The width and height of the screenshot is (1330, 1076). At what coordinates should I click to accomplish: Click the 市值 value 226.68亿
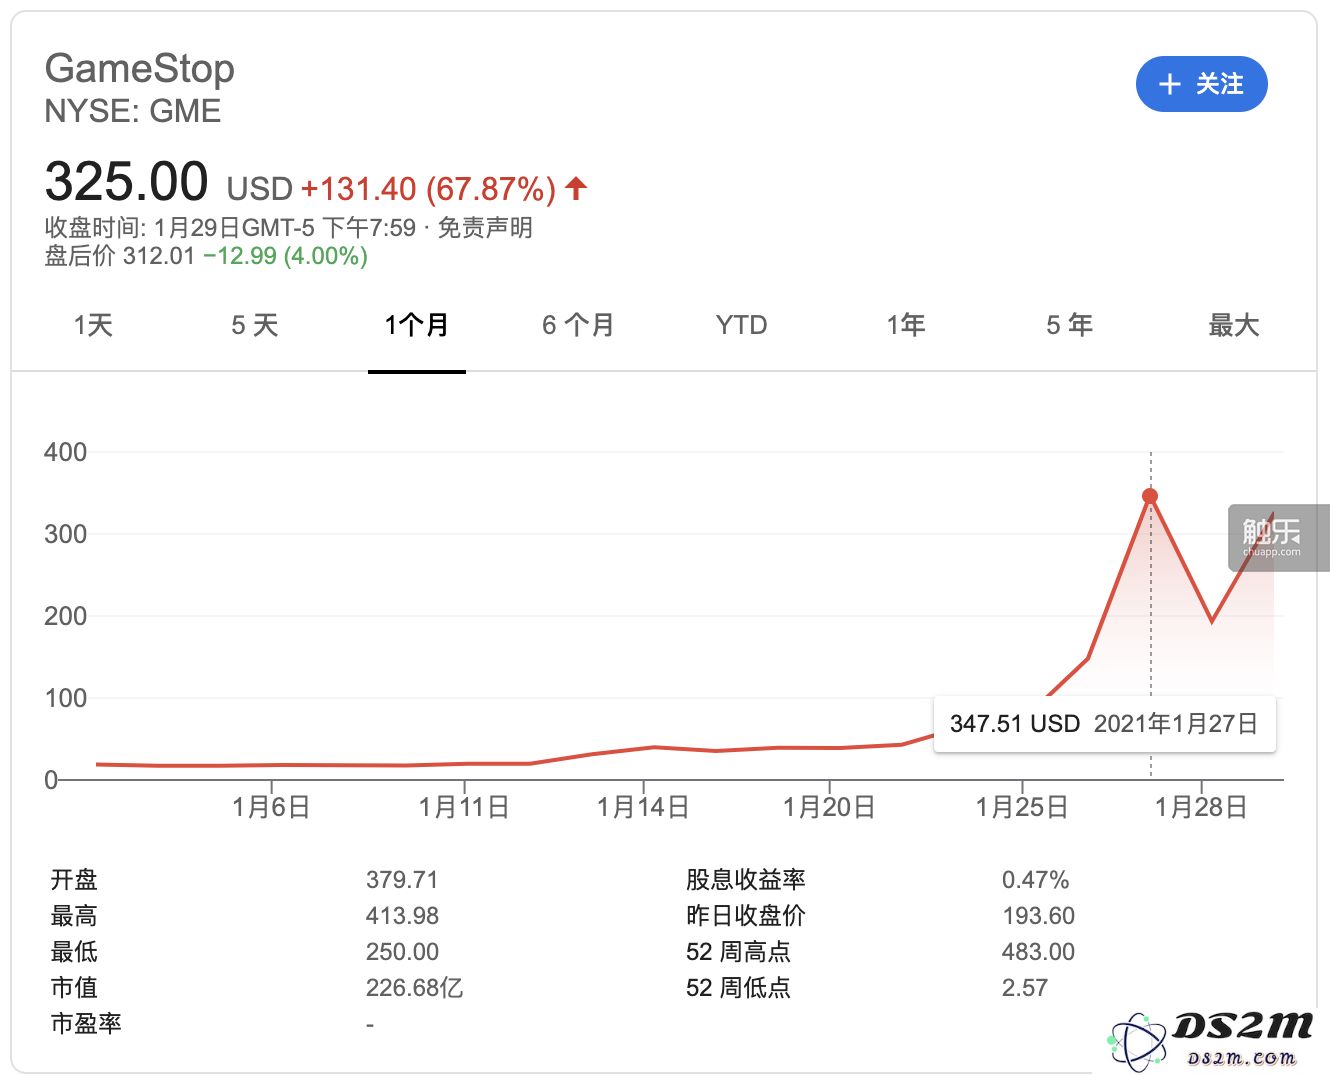tap(414, 988)
